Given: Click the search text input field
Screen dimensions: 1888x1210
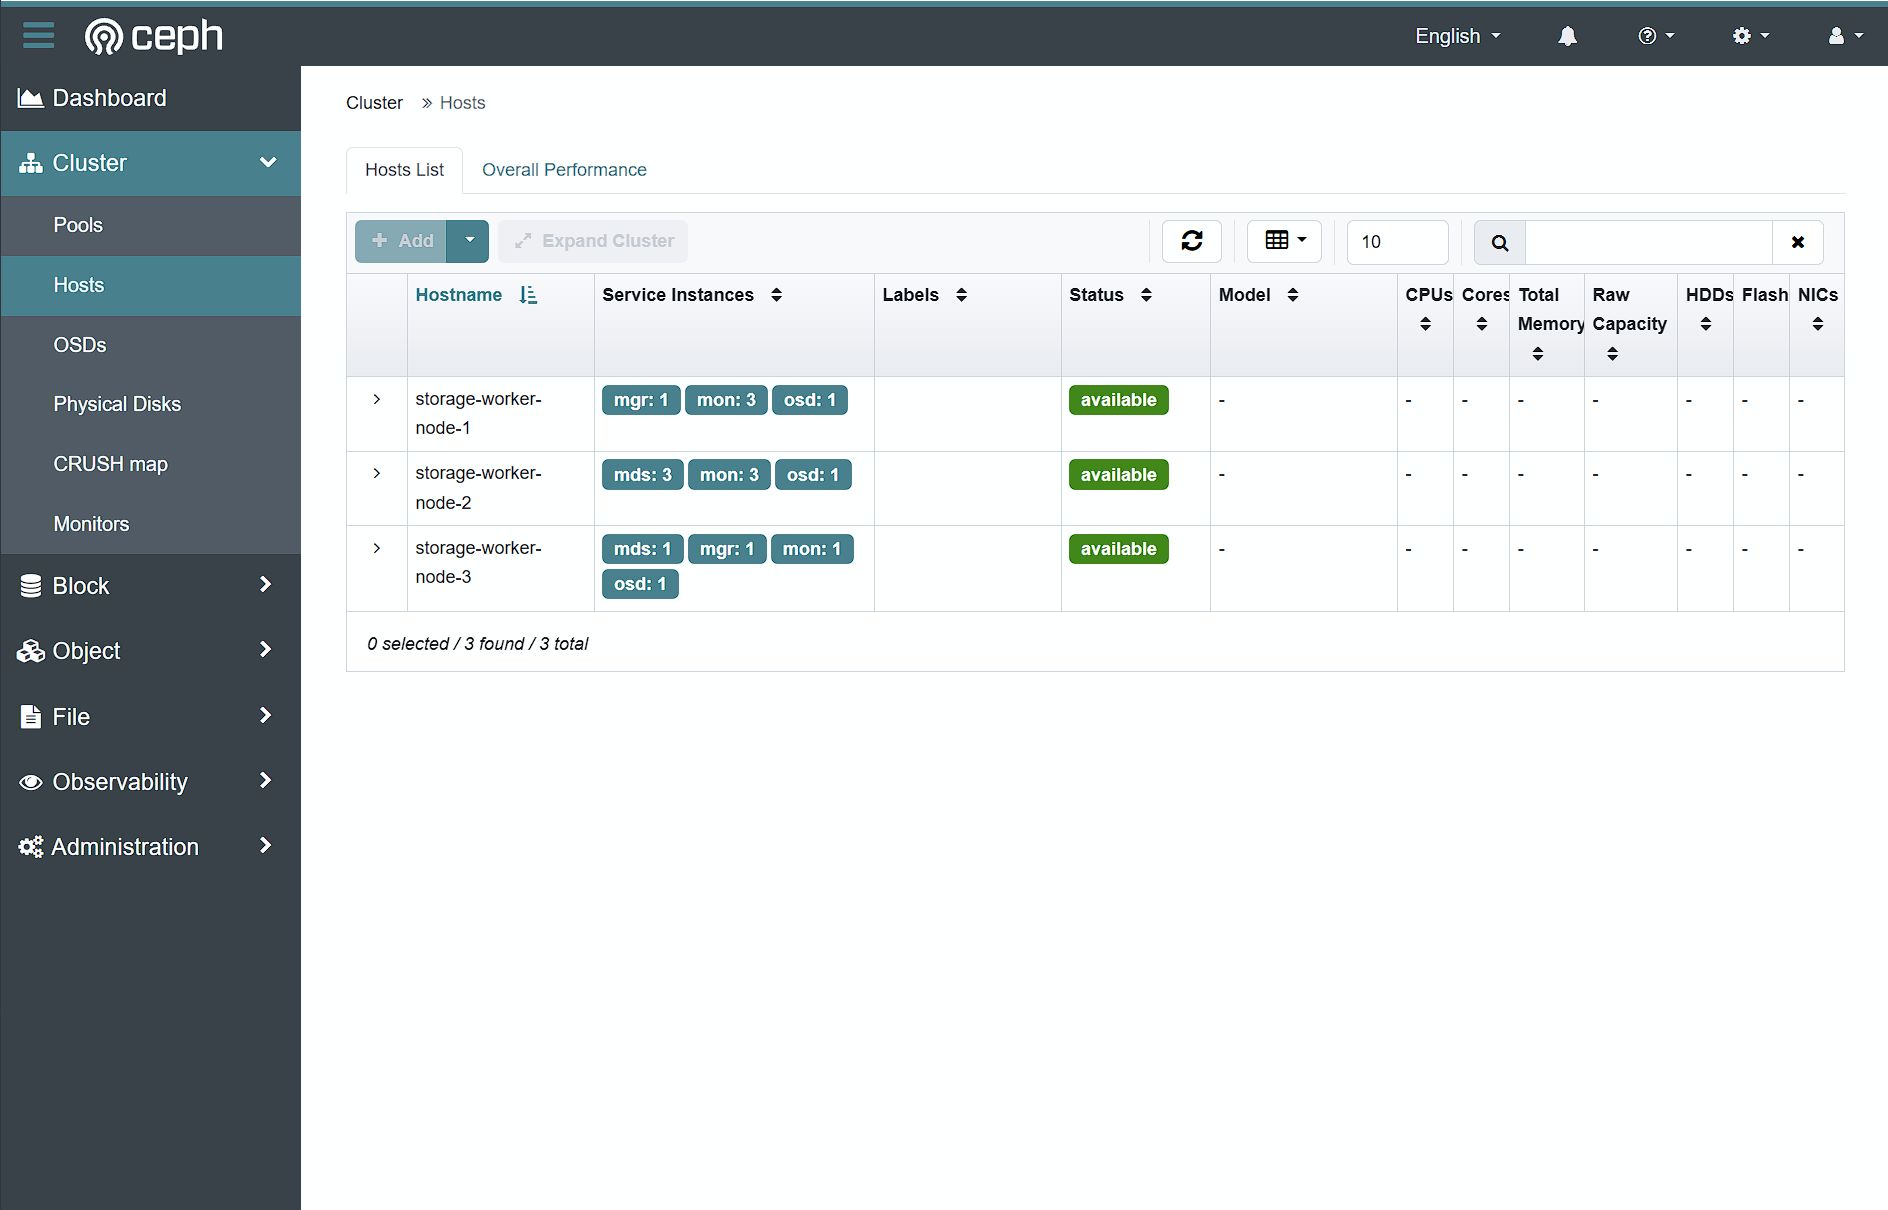Looking at the screenshot, I should pos(1648,242).
